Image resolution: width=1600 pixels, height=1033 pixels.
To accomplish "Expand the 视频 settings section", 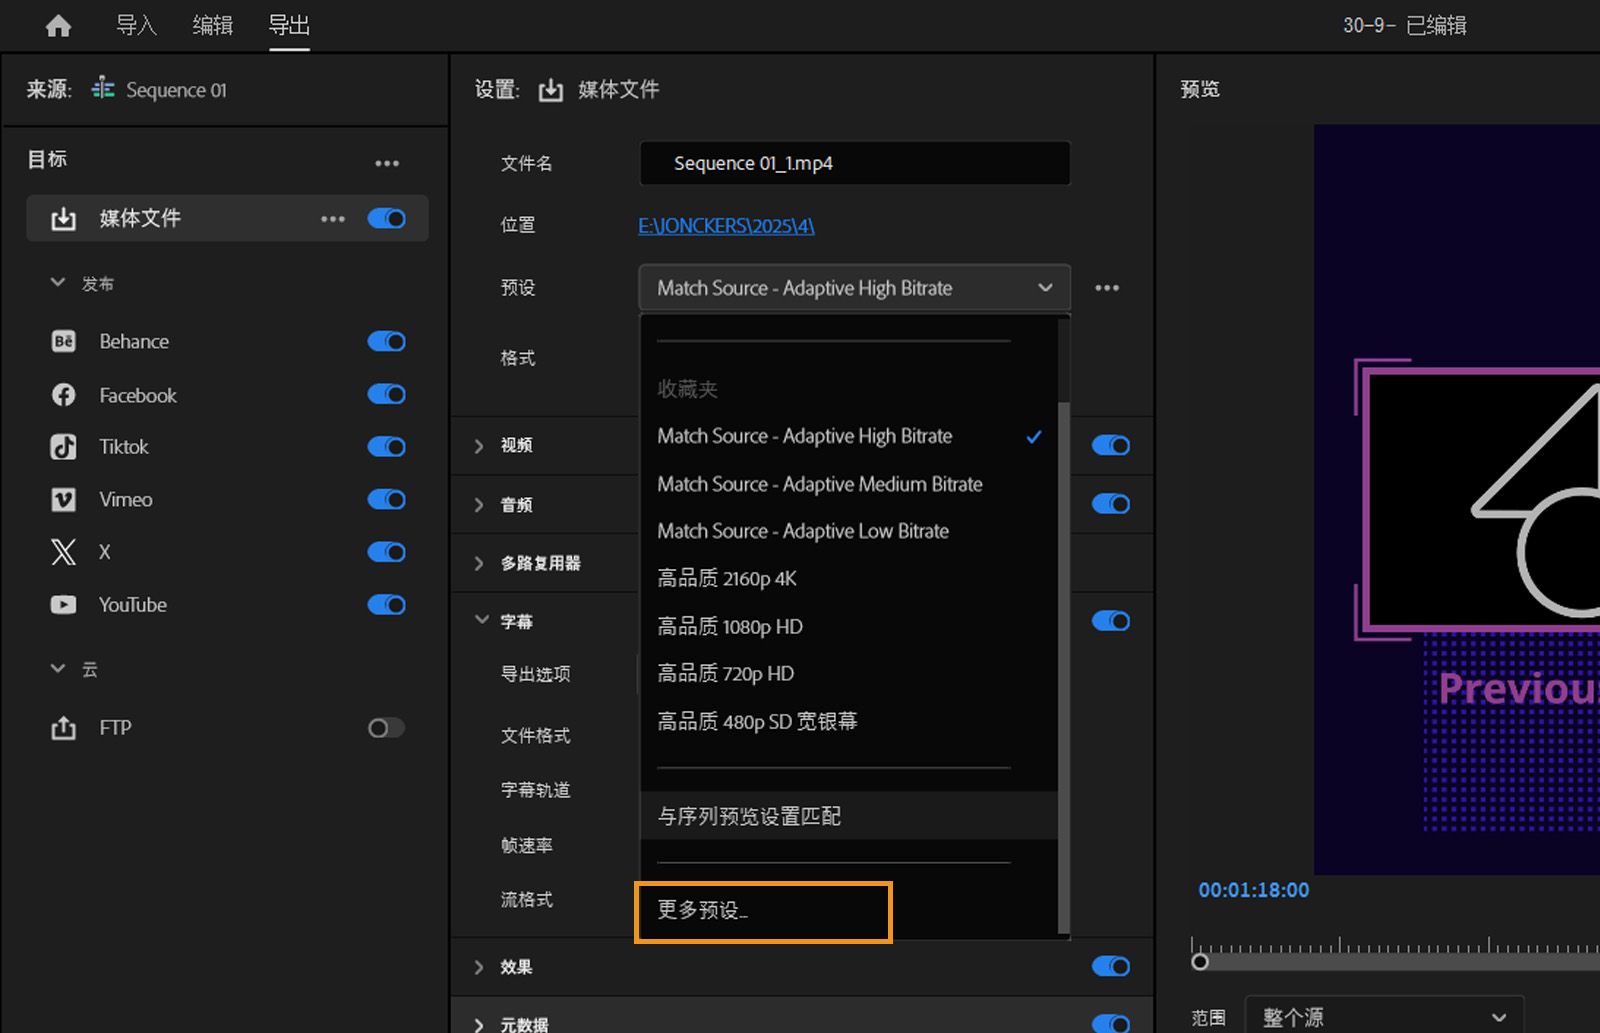I will pyautogui.click(x=480, y=445).
